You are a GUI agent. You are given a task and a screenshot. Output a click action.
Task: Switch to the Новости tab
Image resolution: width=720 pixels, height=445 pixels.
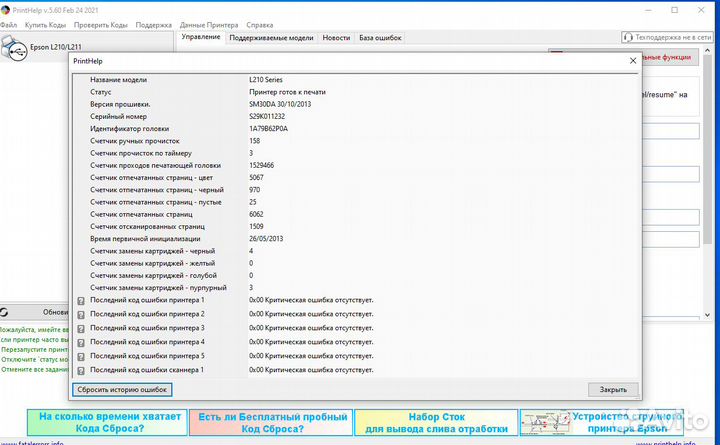(x=336, y=38)
